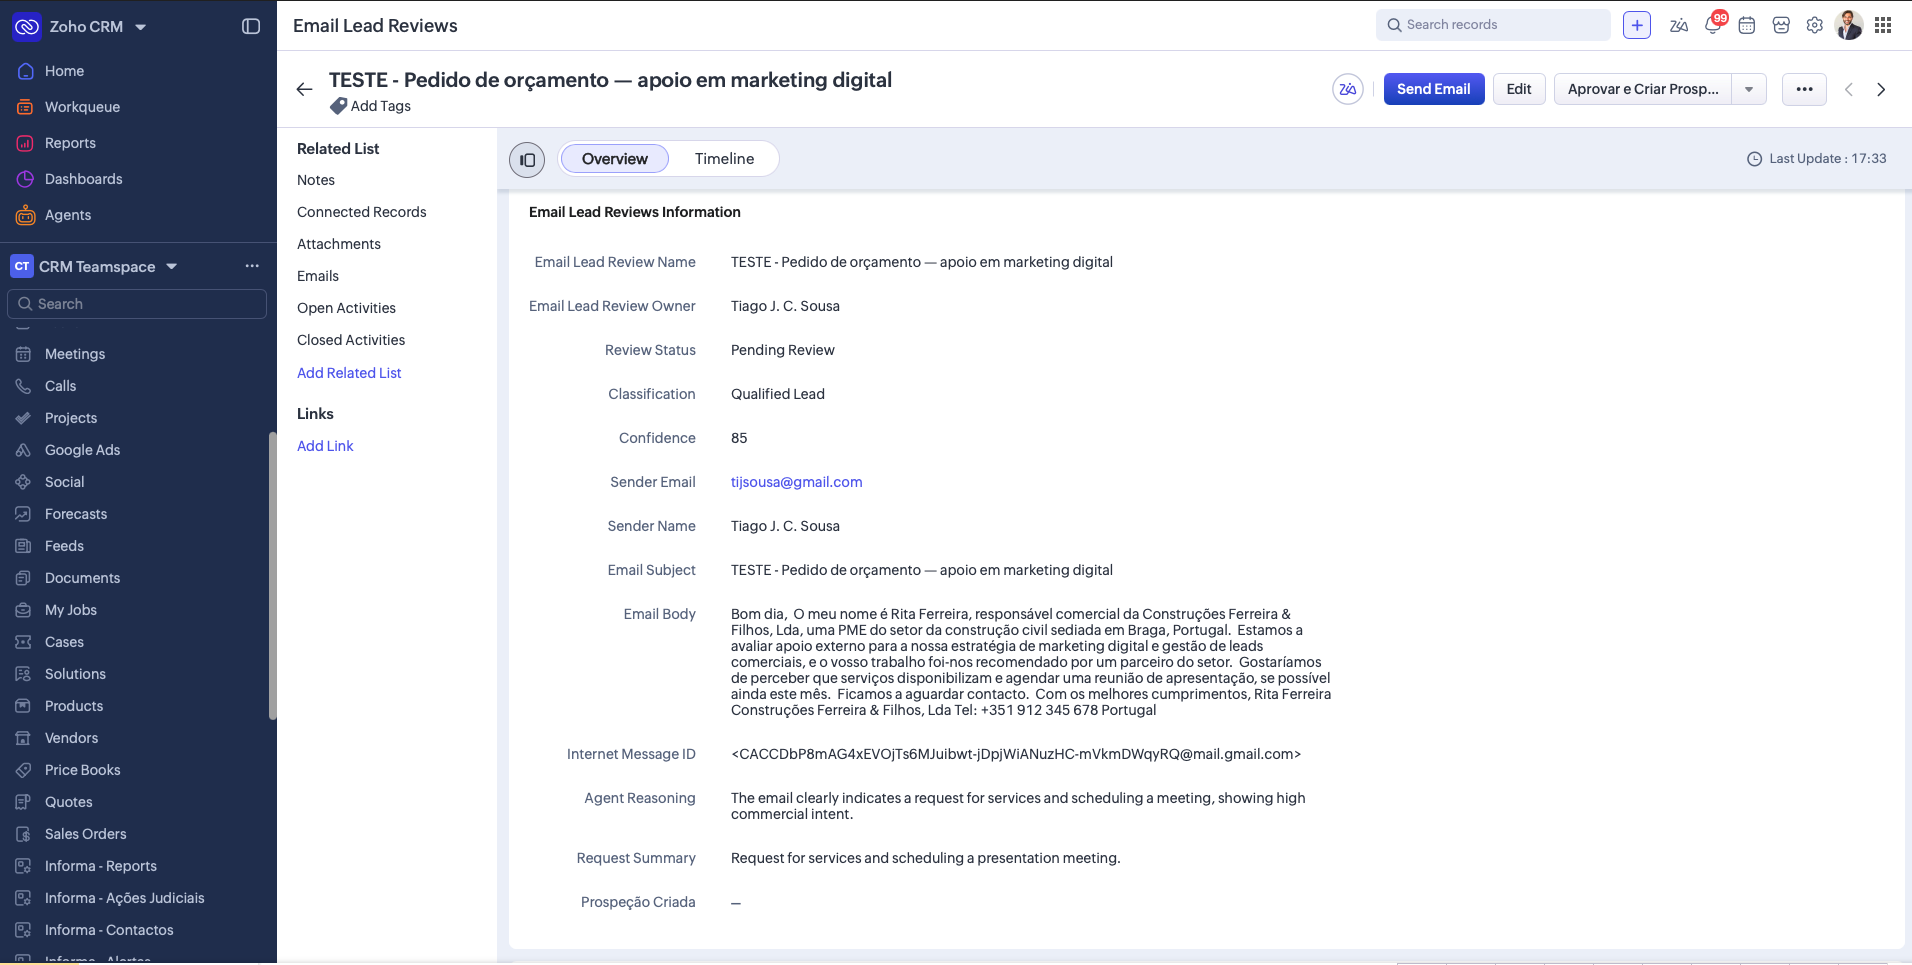This screenshot has width=1912, height=965.
Task: Open the Zoho CRM product dropdown
Action: click(140, 27)
